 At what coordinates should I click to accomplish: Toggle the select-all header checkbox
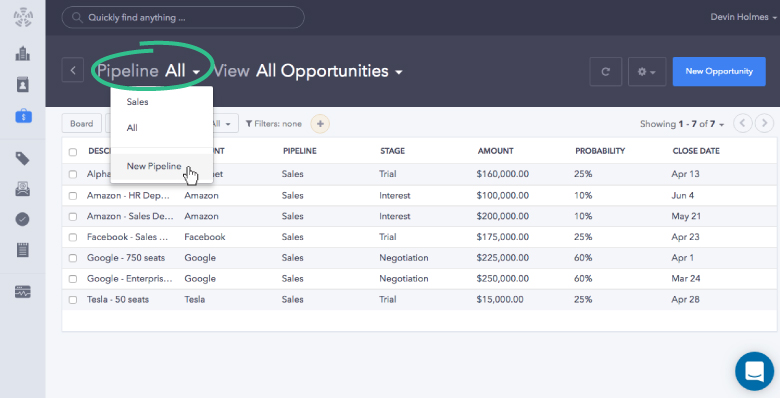tap(73, 152)
